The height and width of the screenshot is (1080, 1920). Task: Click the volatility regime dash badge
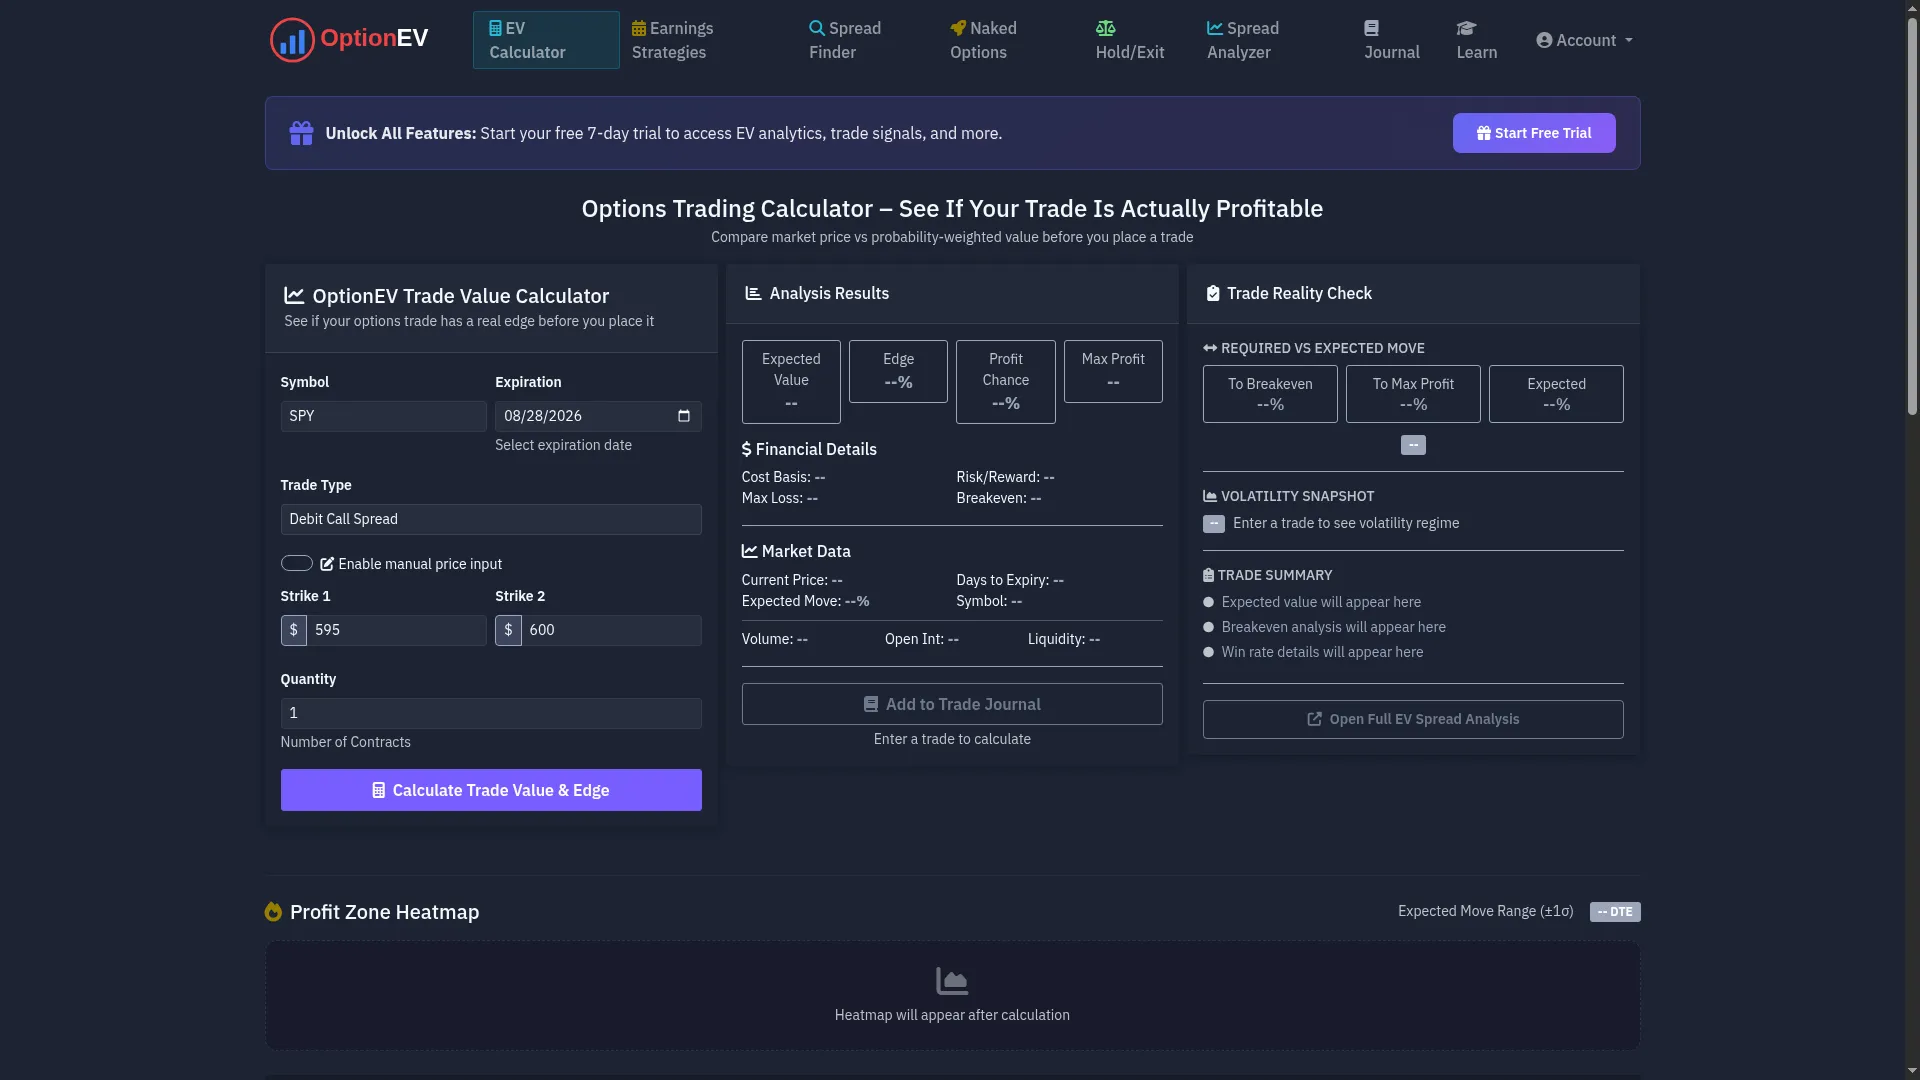1214,524
